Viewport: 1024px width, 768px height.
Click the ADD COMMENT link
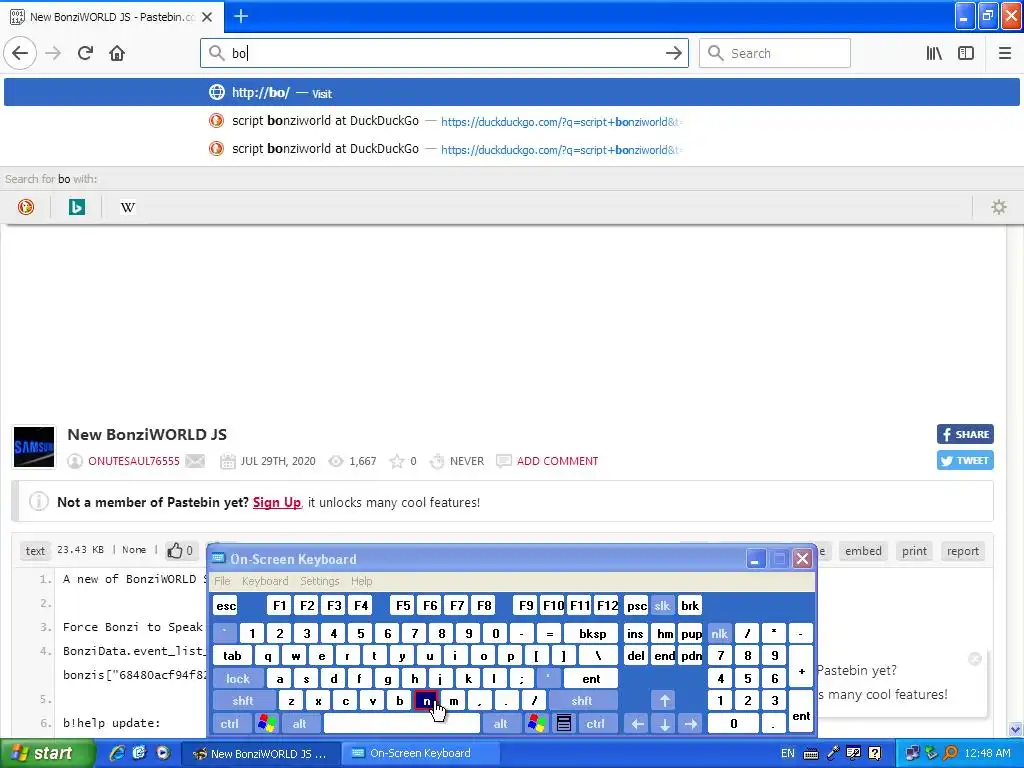[x=557, y=461]
